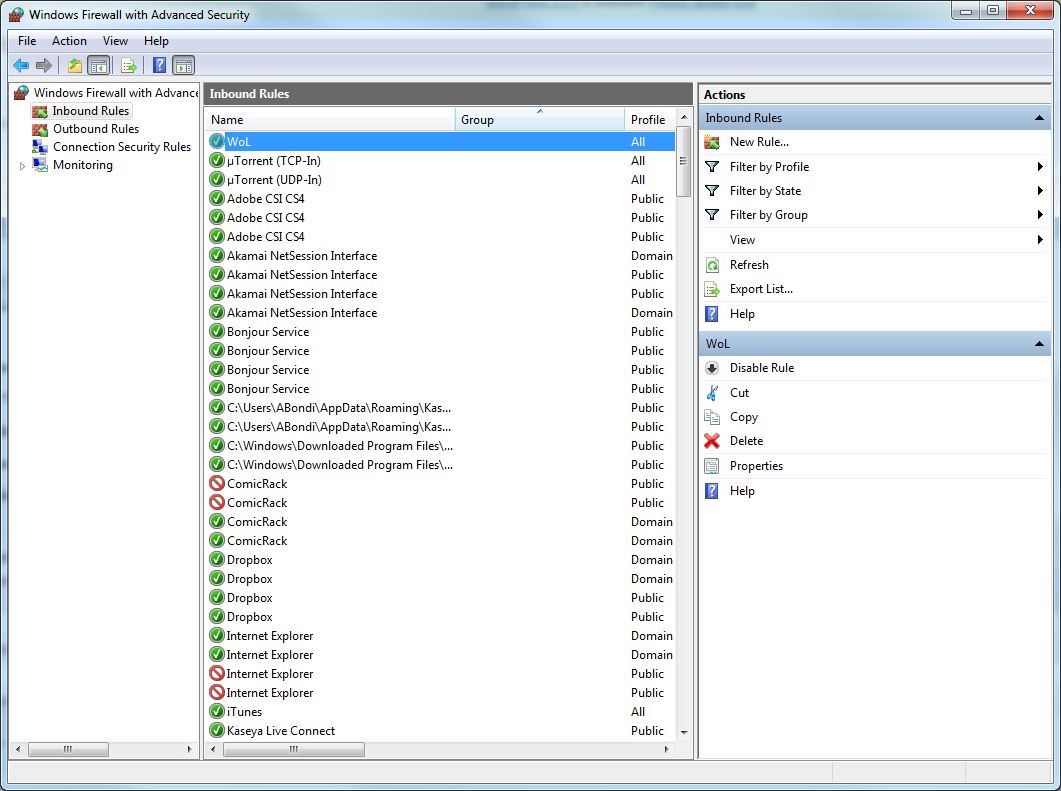1061x791 pixels.
Task: Click the Forward arrow toolbar icon
Action: 44,66
